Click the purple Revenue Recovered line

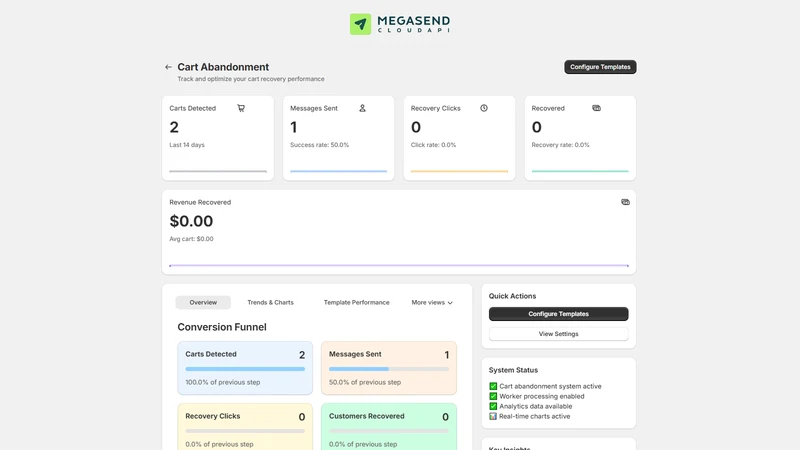(399, 265)
